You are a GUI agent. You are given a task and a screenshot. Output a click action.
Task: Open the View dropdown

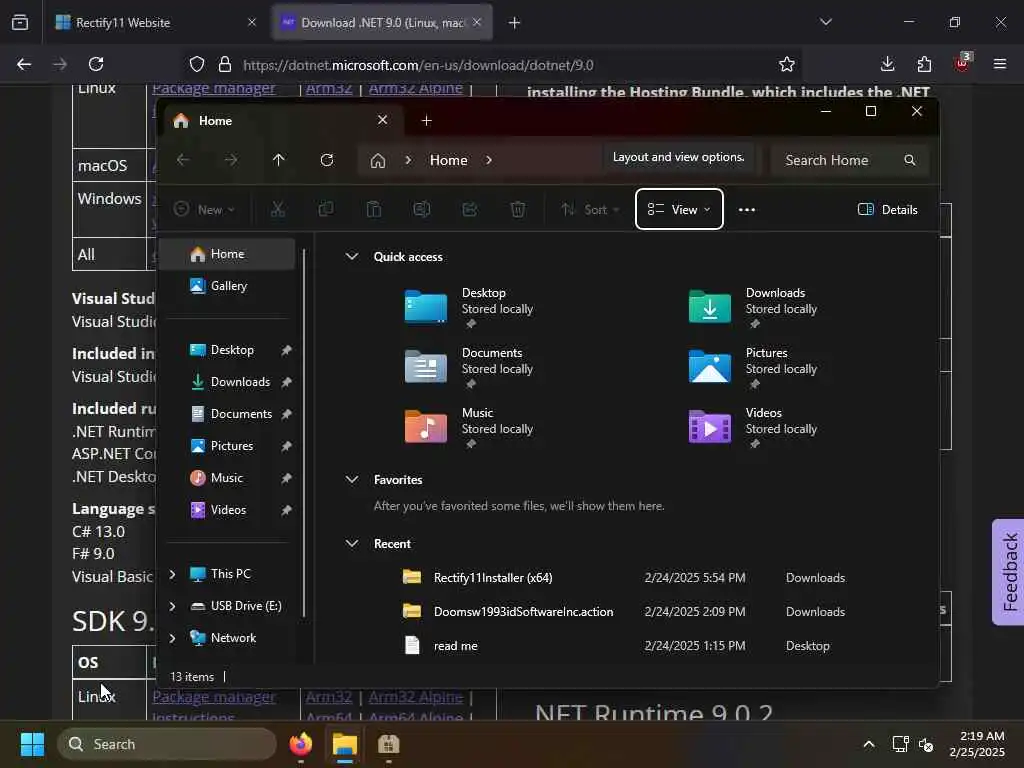[x=679, y=209]
